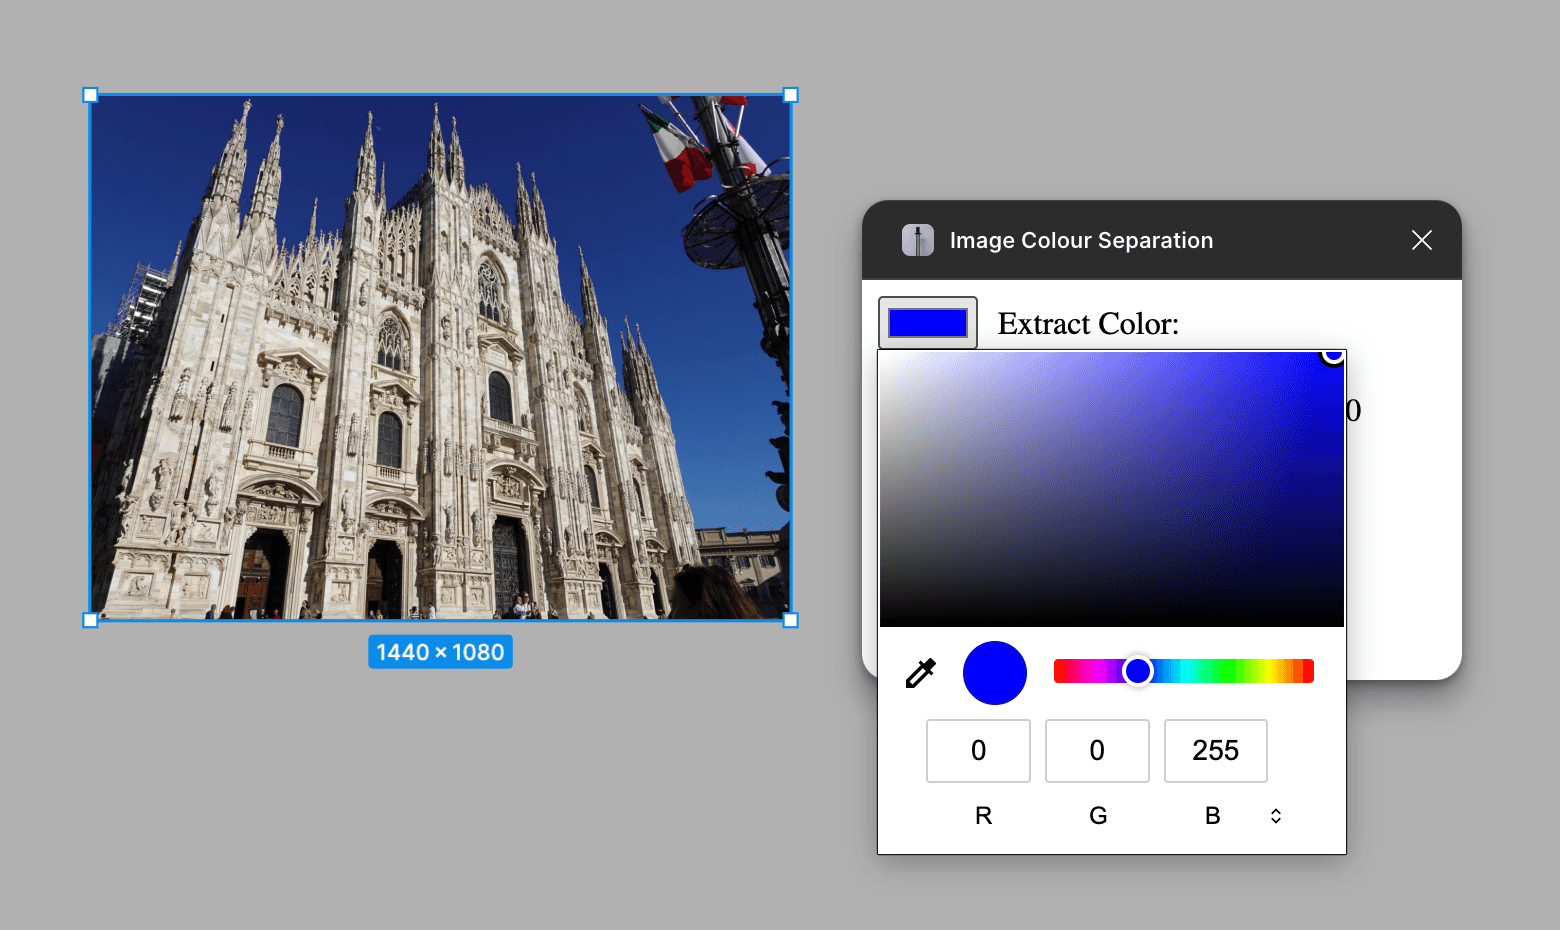Click the color picker handle in gradient corner
The image size is (1560, 930).
point(1333,354)
